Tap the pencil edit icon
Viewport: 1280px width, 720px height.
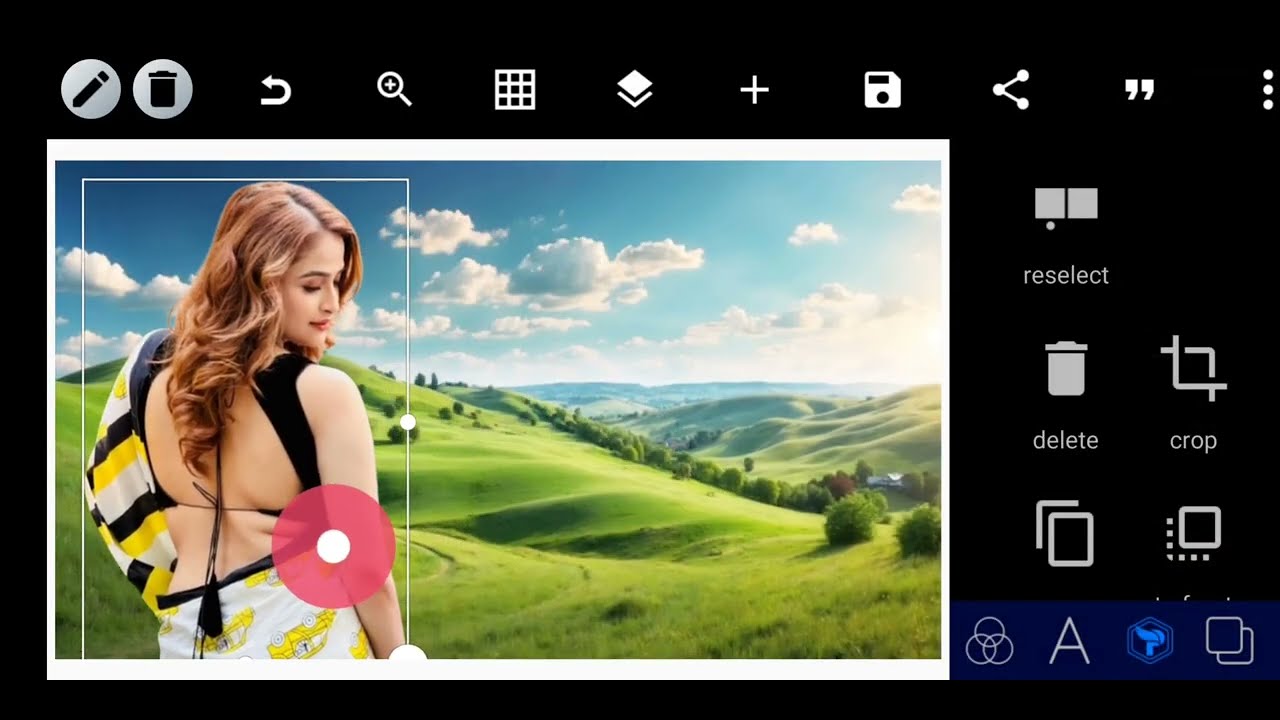point(91,90)
